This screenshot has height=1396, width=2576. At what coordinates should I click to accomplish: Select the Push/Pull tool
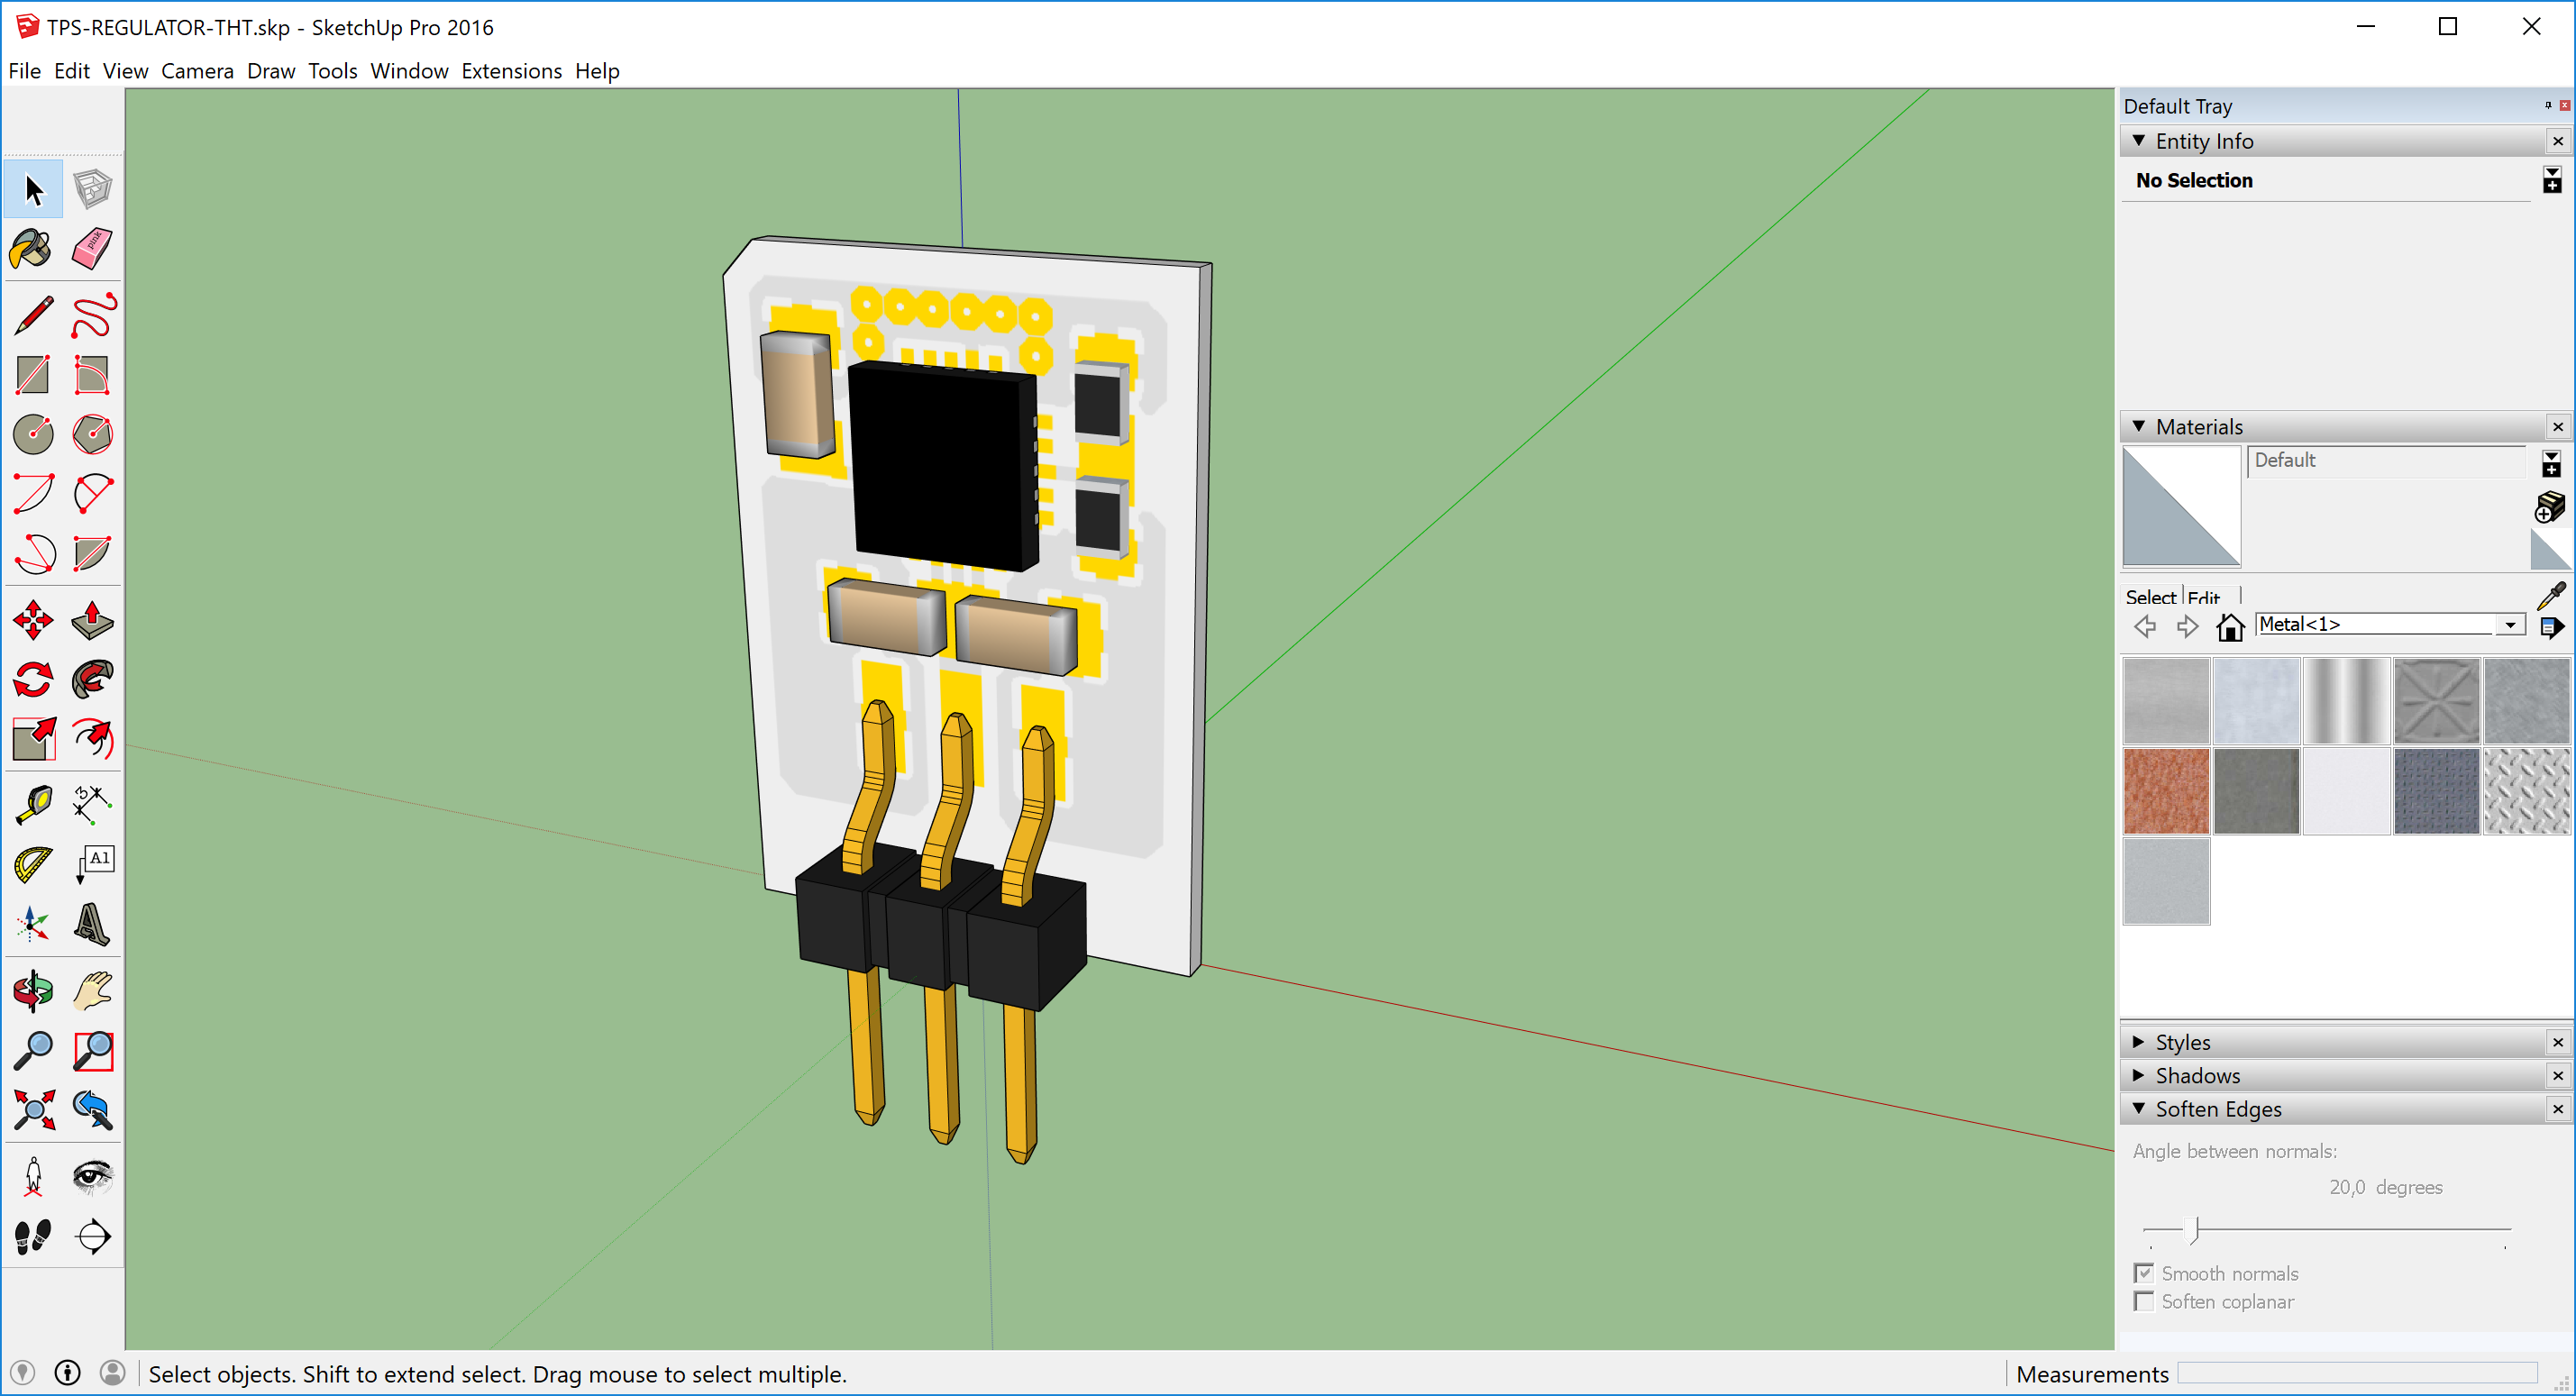pos(92,620)
